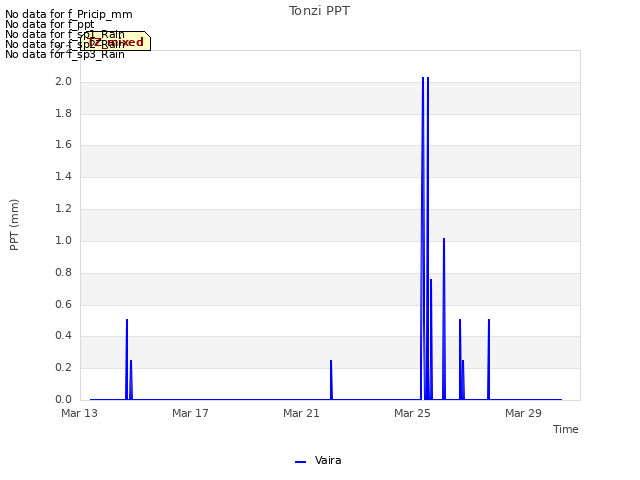Click the 'No data for f_sp3_Rain' message
This screenshot has height=480, width=640.
[x=64, y=54]
